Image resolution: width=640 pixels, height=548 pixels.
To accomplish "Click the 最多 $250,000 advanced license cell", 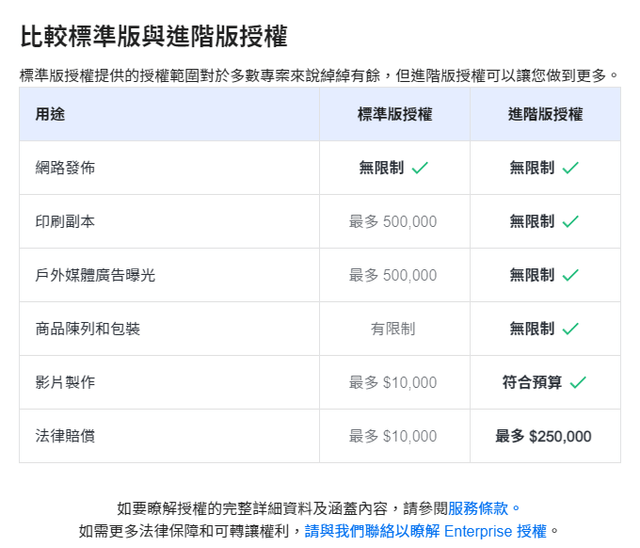I will [543, 436].
